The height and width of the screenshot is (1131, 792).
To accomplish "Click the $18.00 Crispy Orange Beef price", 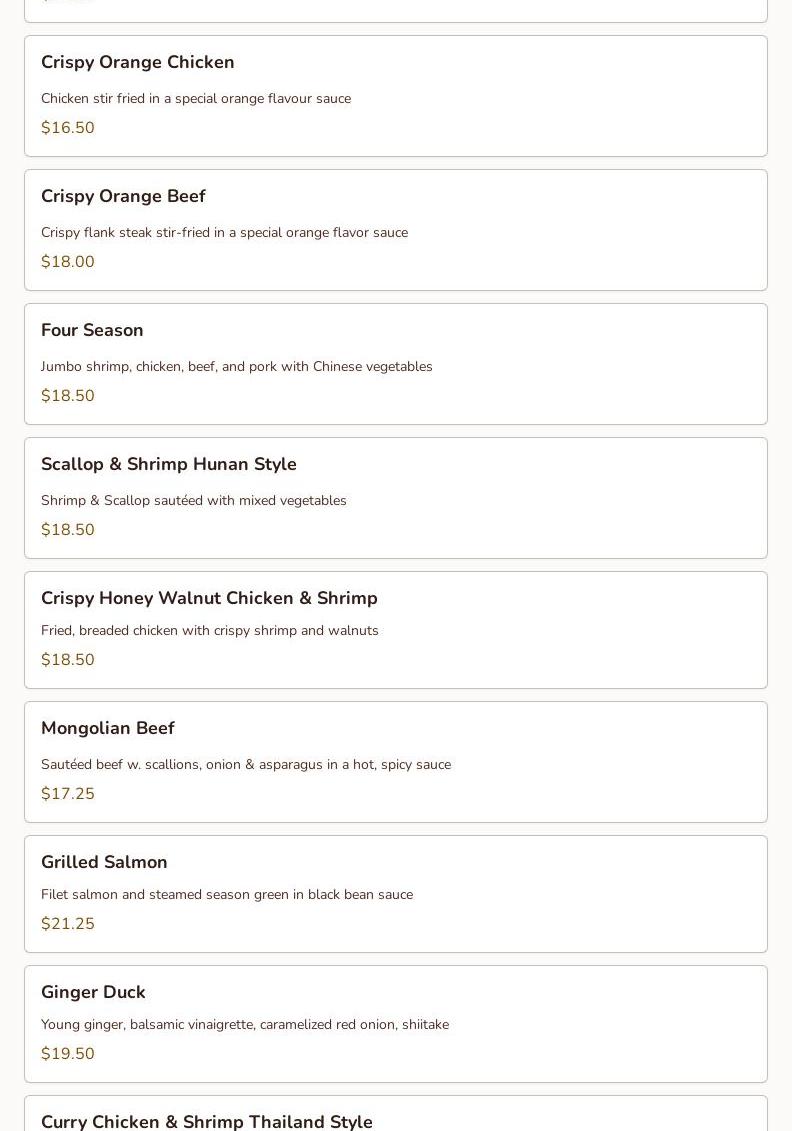I will (68, 262).
